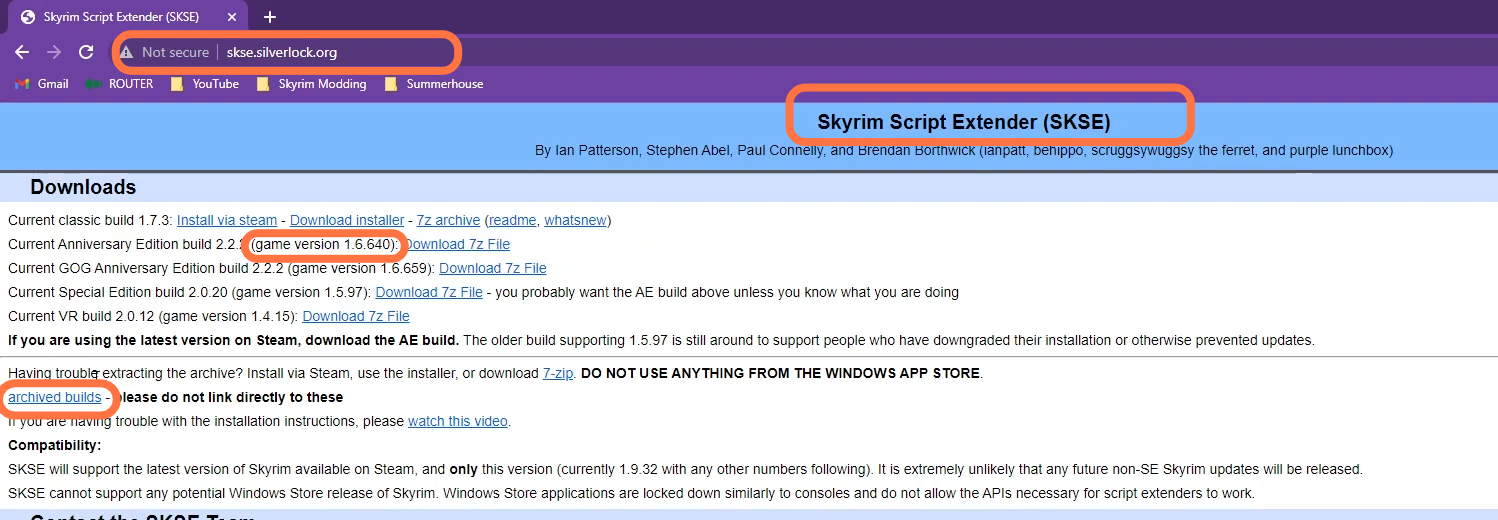Open the watch this video link
Viewport: 1498px width, 520px height.
pyautogui.click(x=458, y=421)
